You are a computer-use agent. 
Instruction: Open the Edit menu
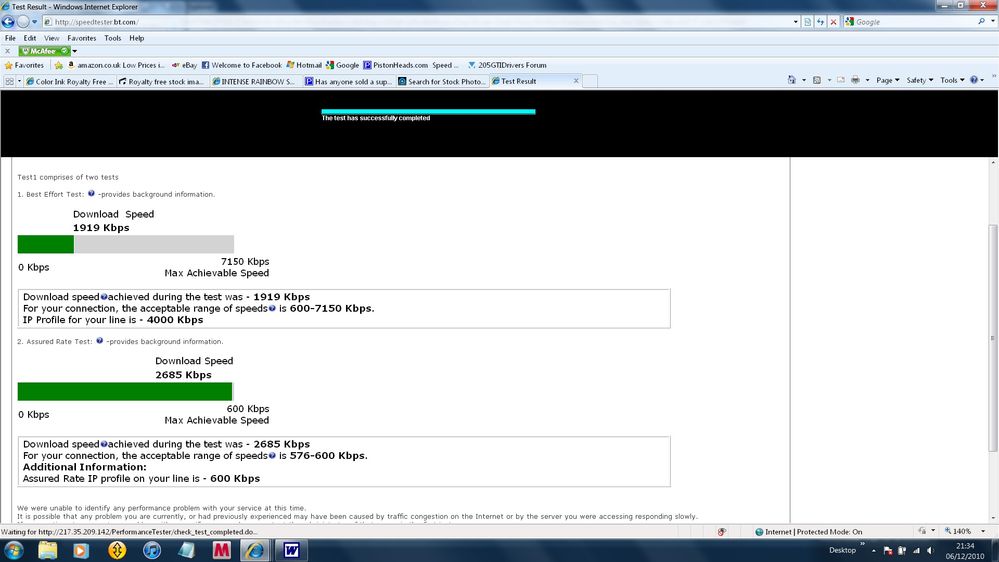pos(30,38)
